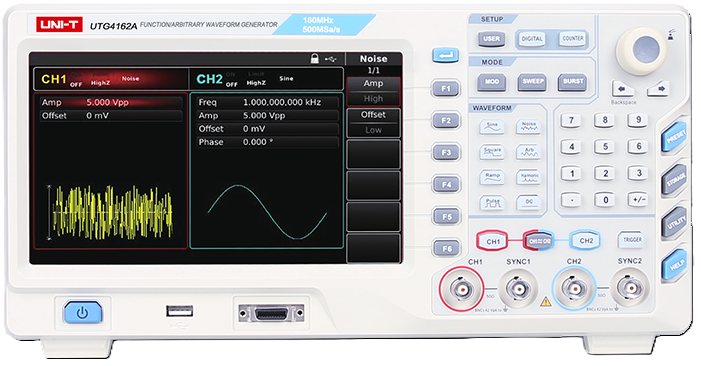Screen dimensions: 701x366
Task: Pick the Ramp waveform button
Action: click(x=492, y=177)
